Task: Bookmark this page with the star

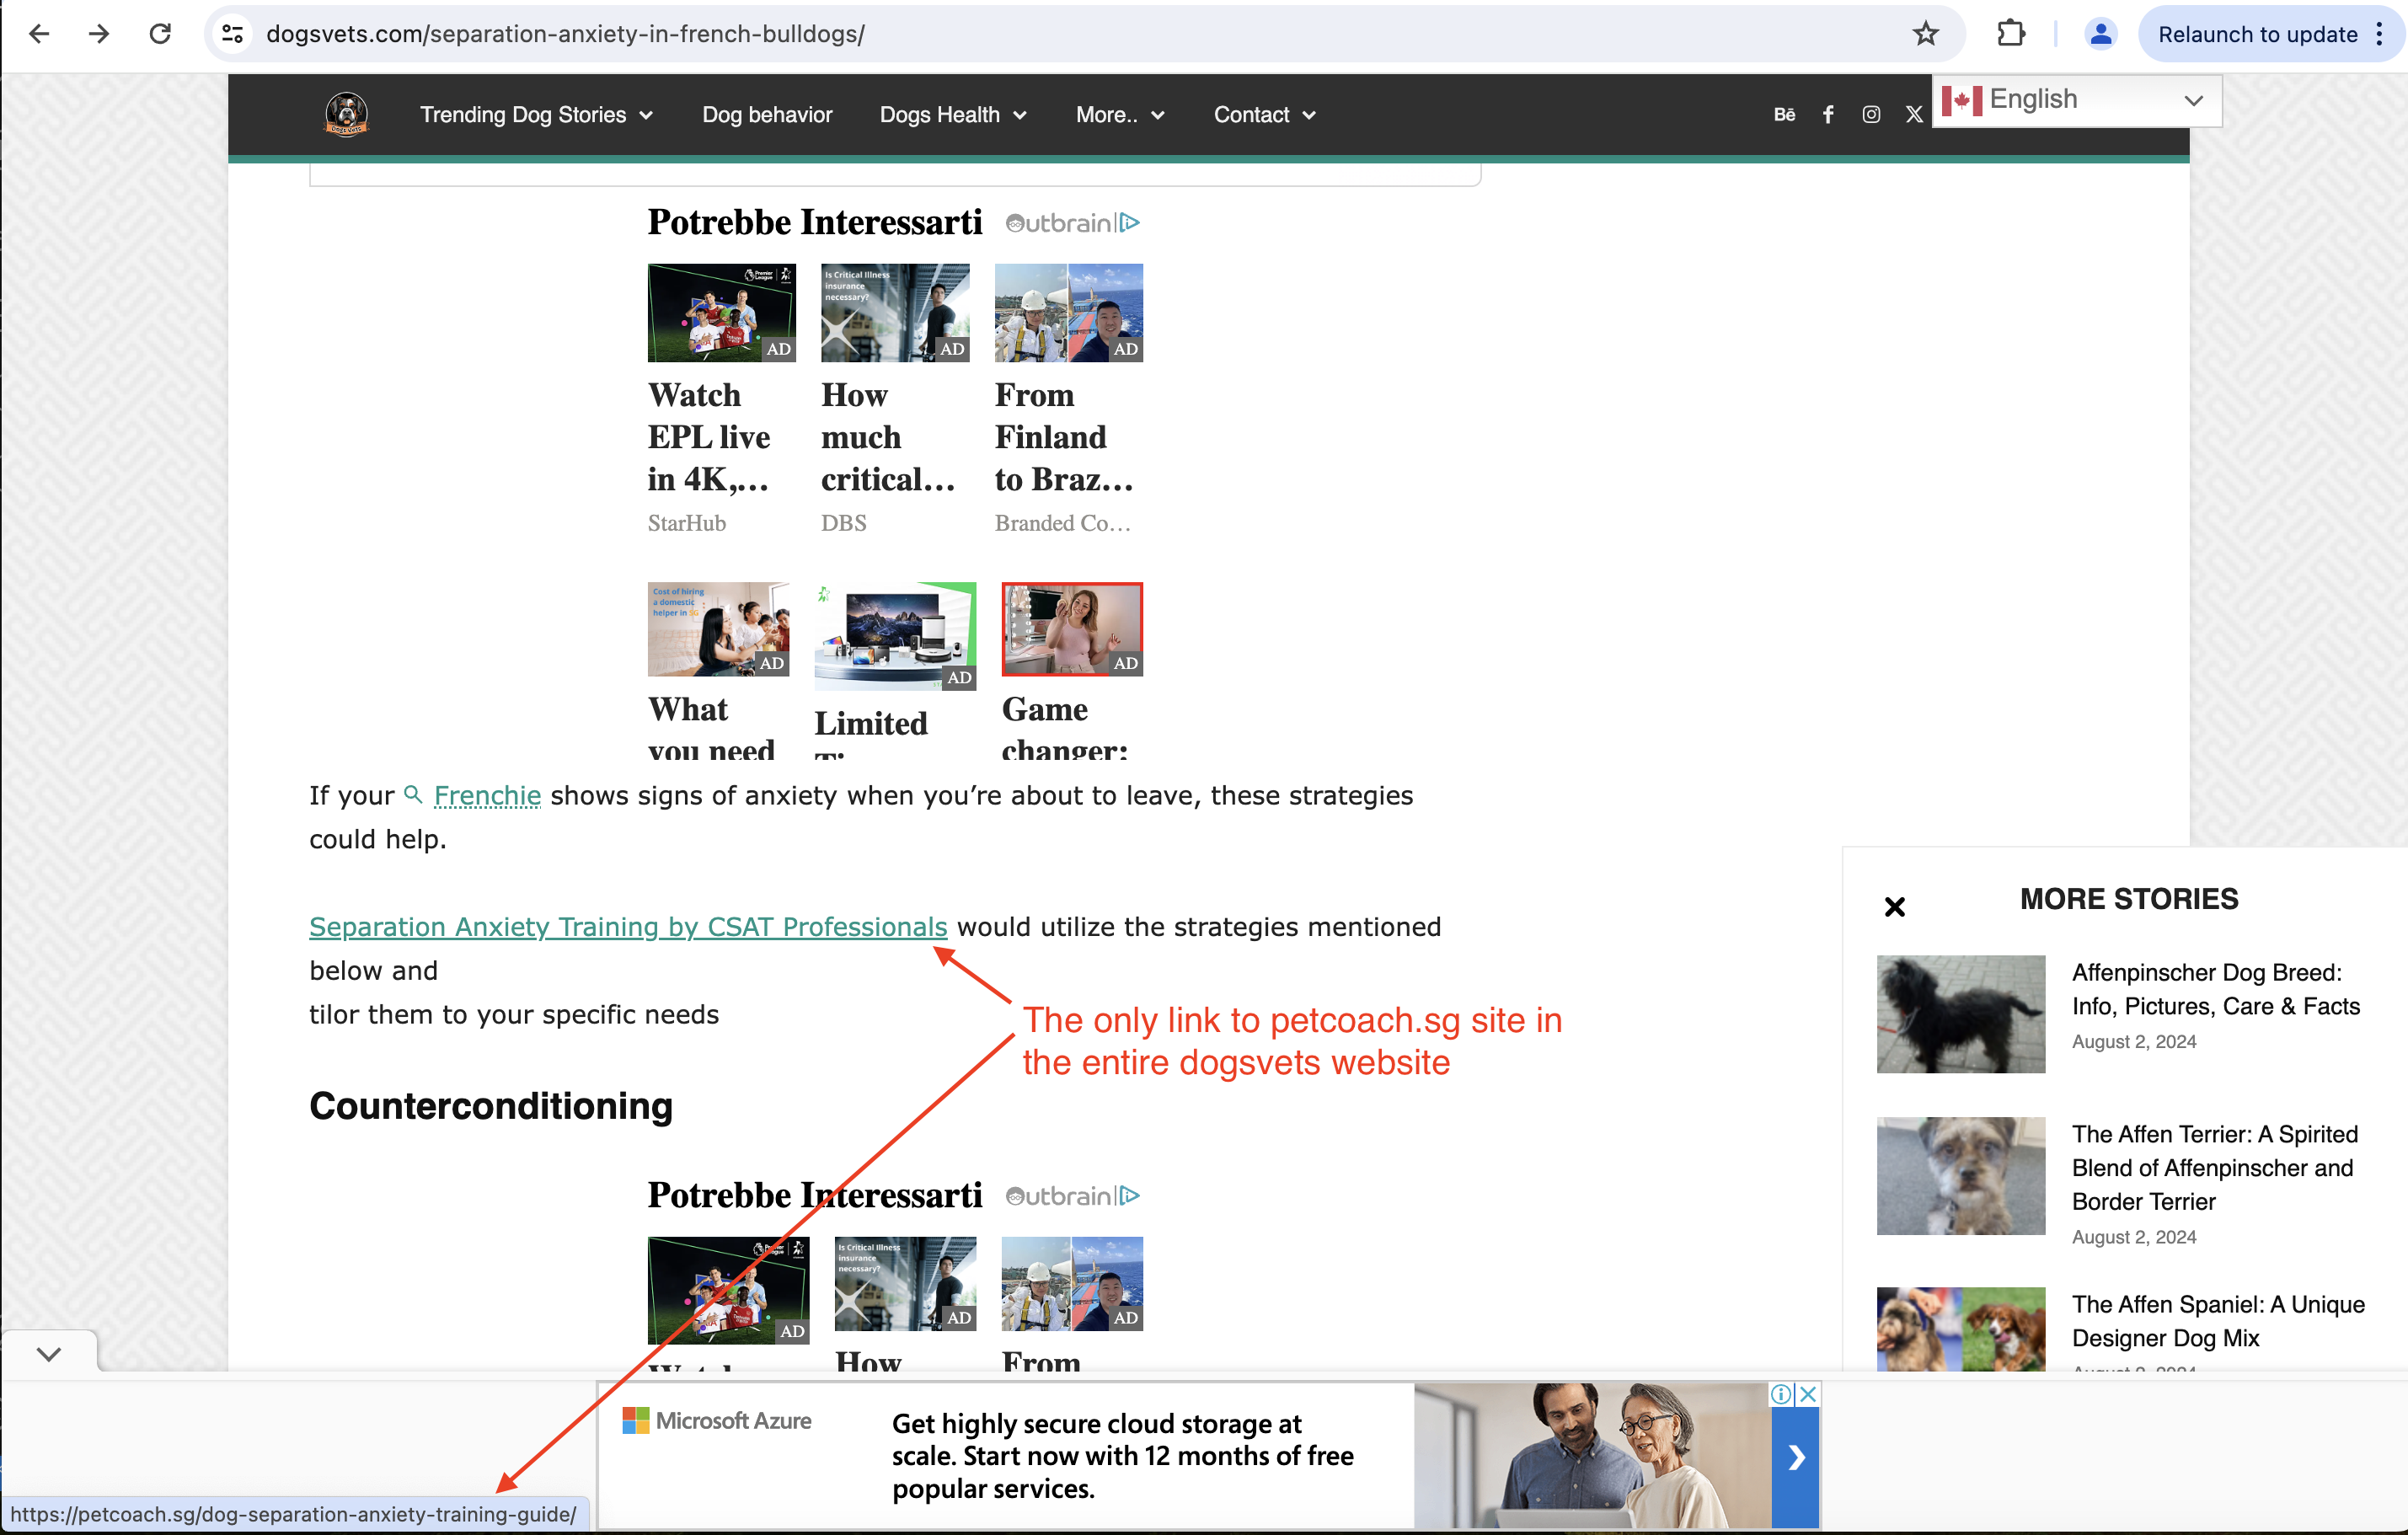Action: 1925,34
